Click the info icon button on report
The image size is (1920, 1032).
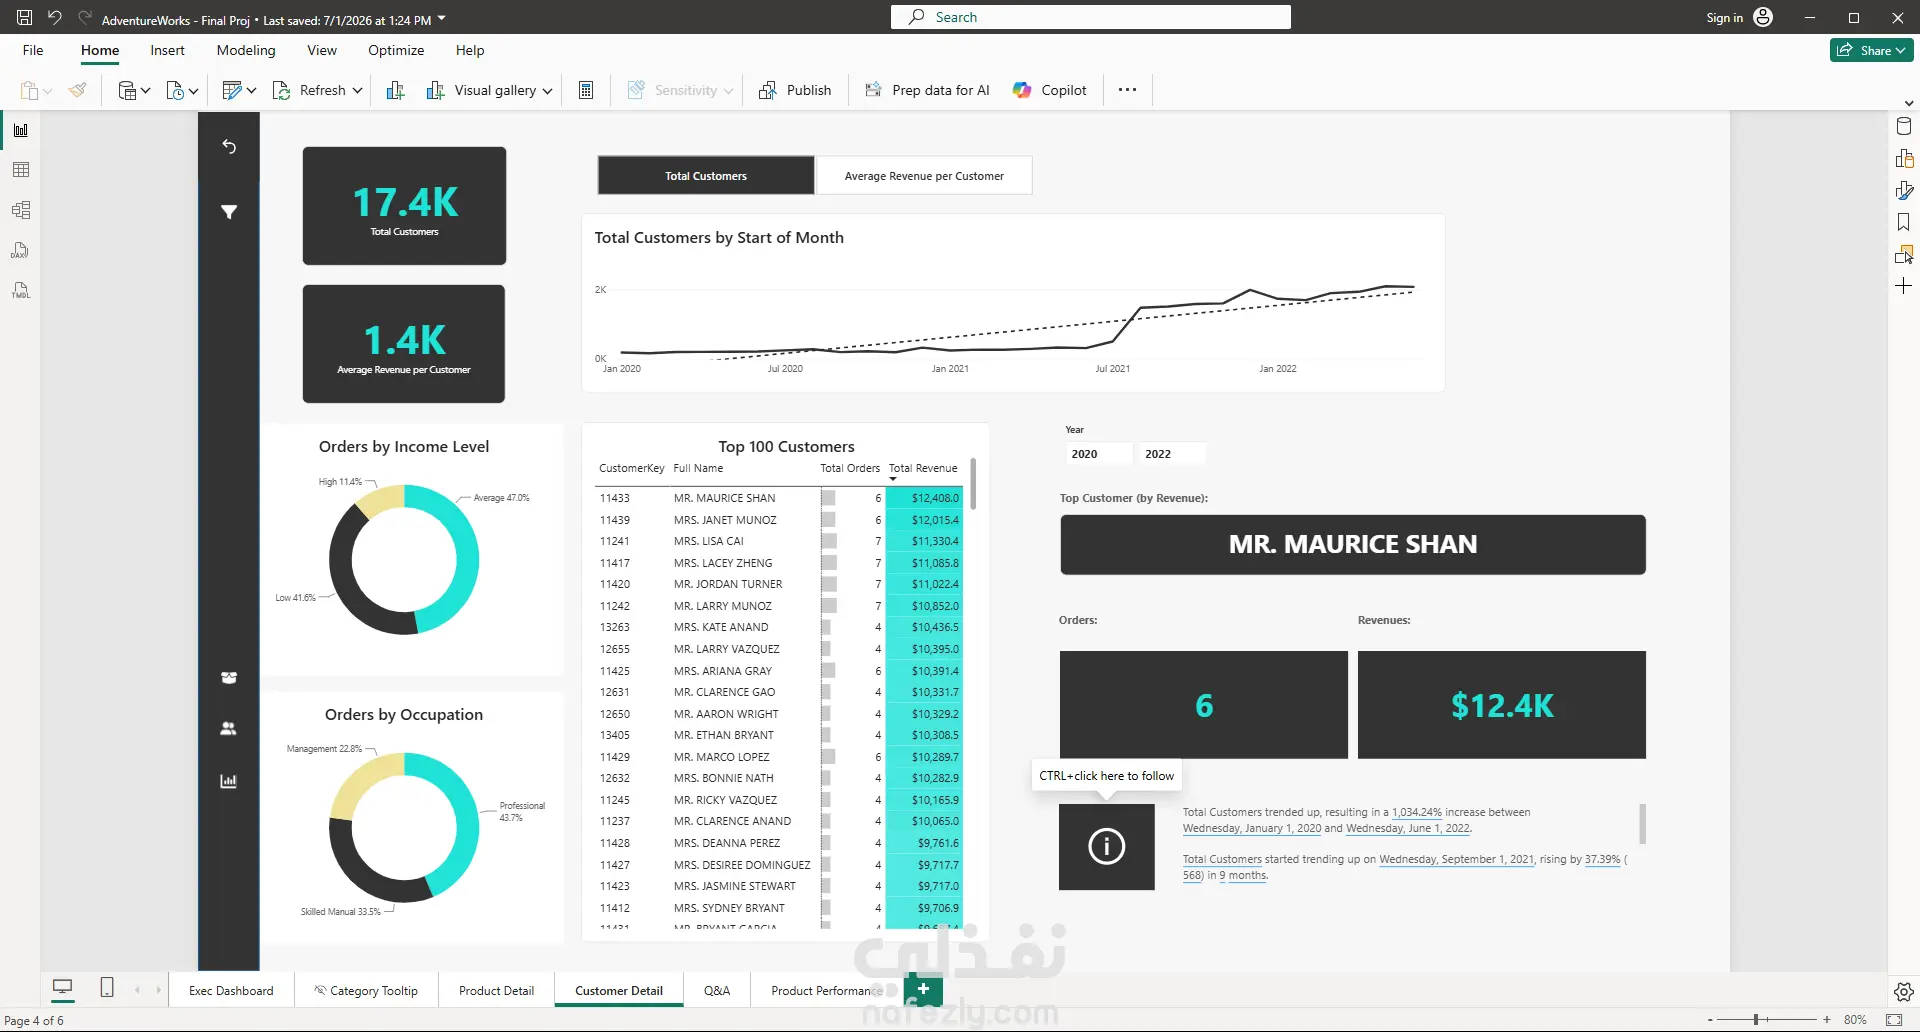1107,846
